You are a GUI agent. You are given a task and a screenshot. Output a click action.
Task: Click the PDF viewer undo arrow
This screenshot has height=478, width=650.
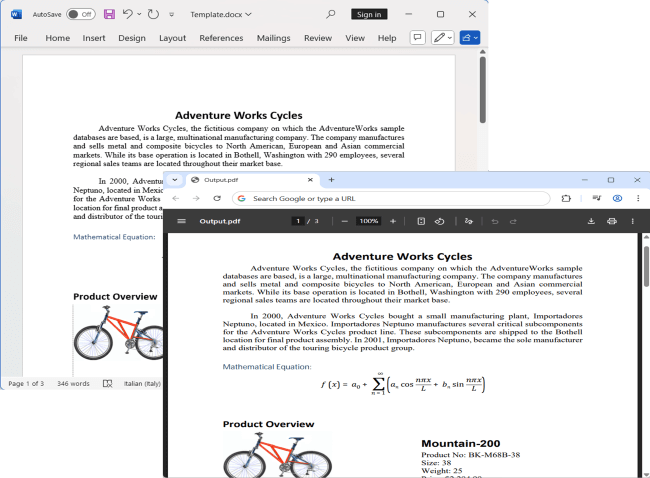(x=495, y=221)
